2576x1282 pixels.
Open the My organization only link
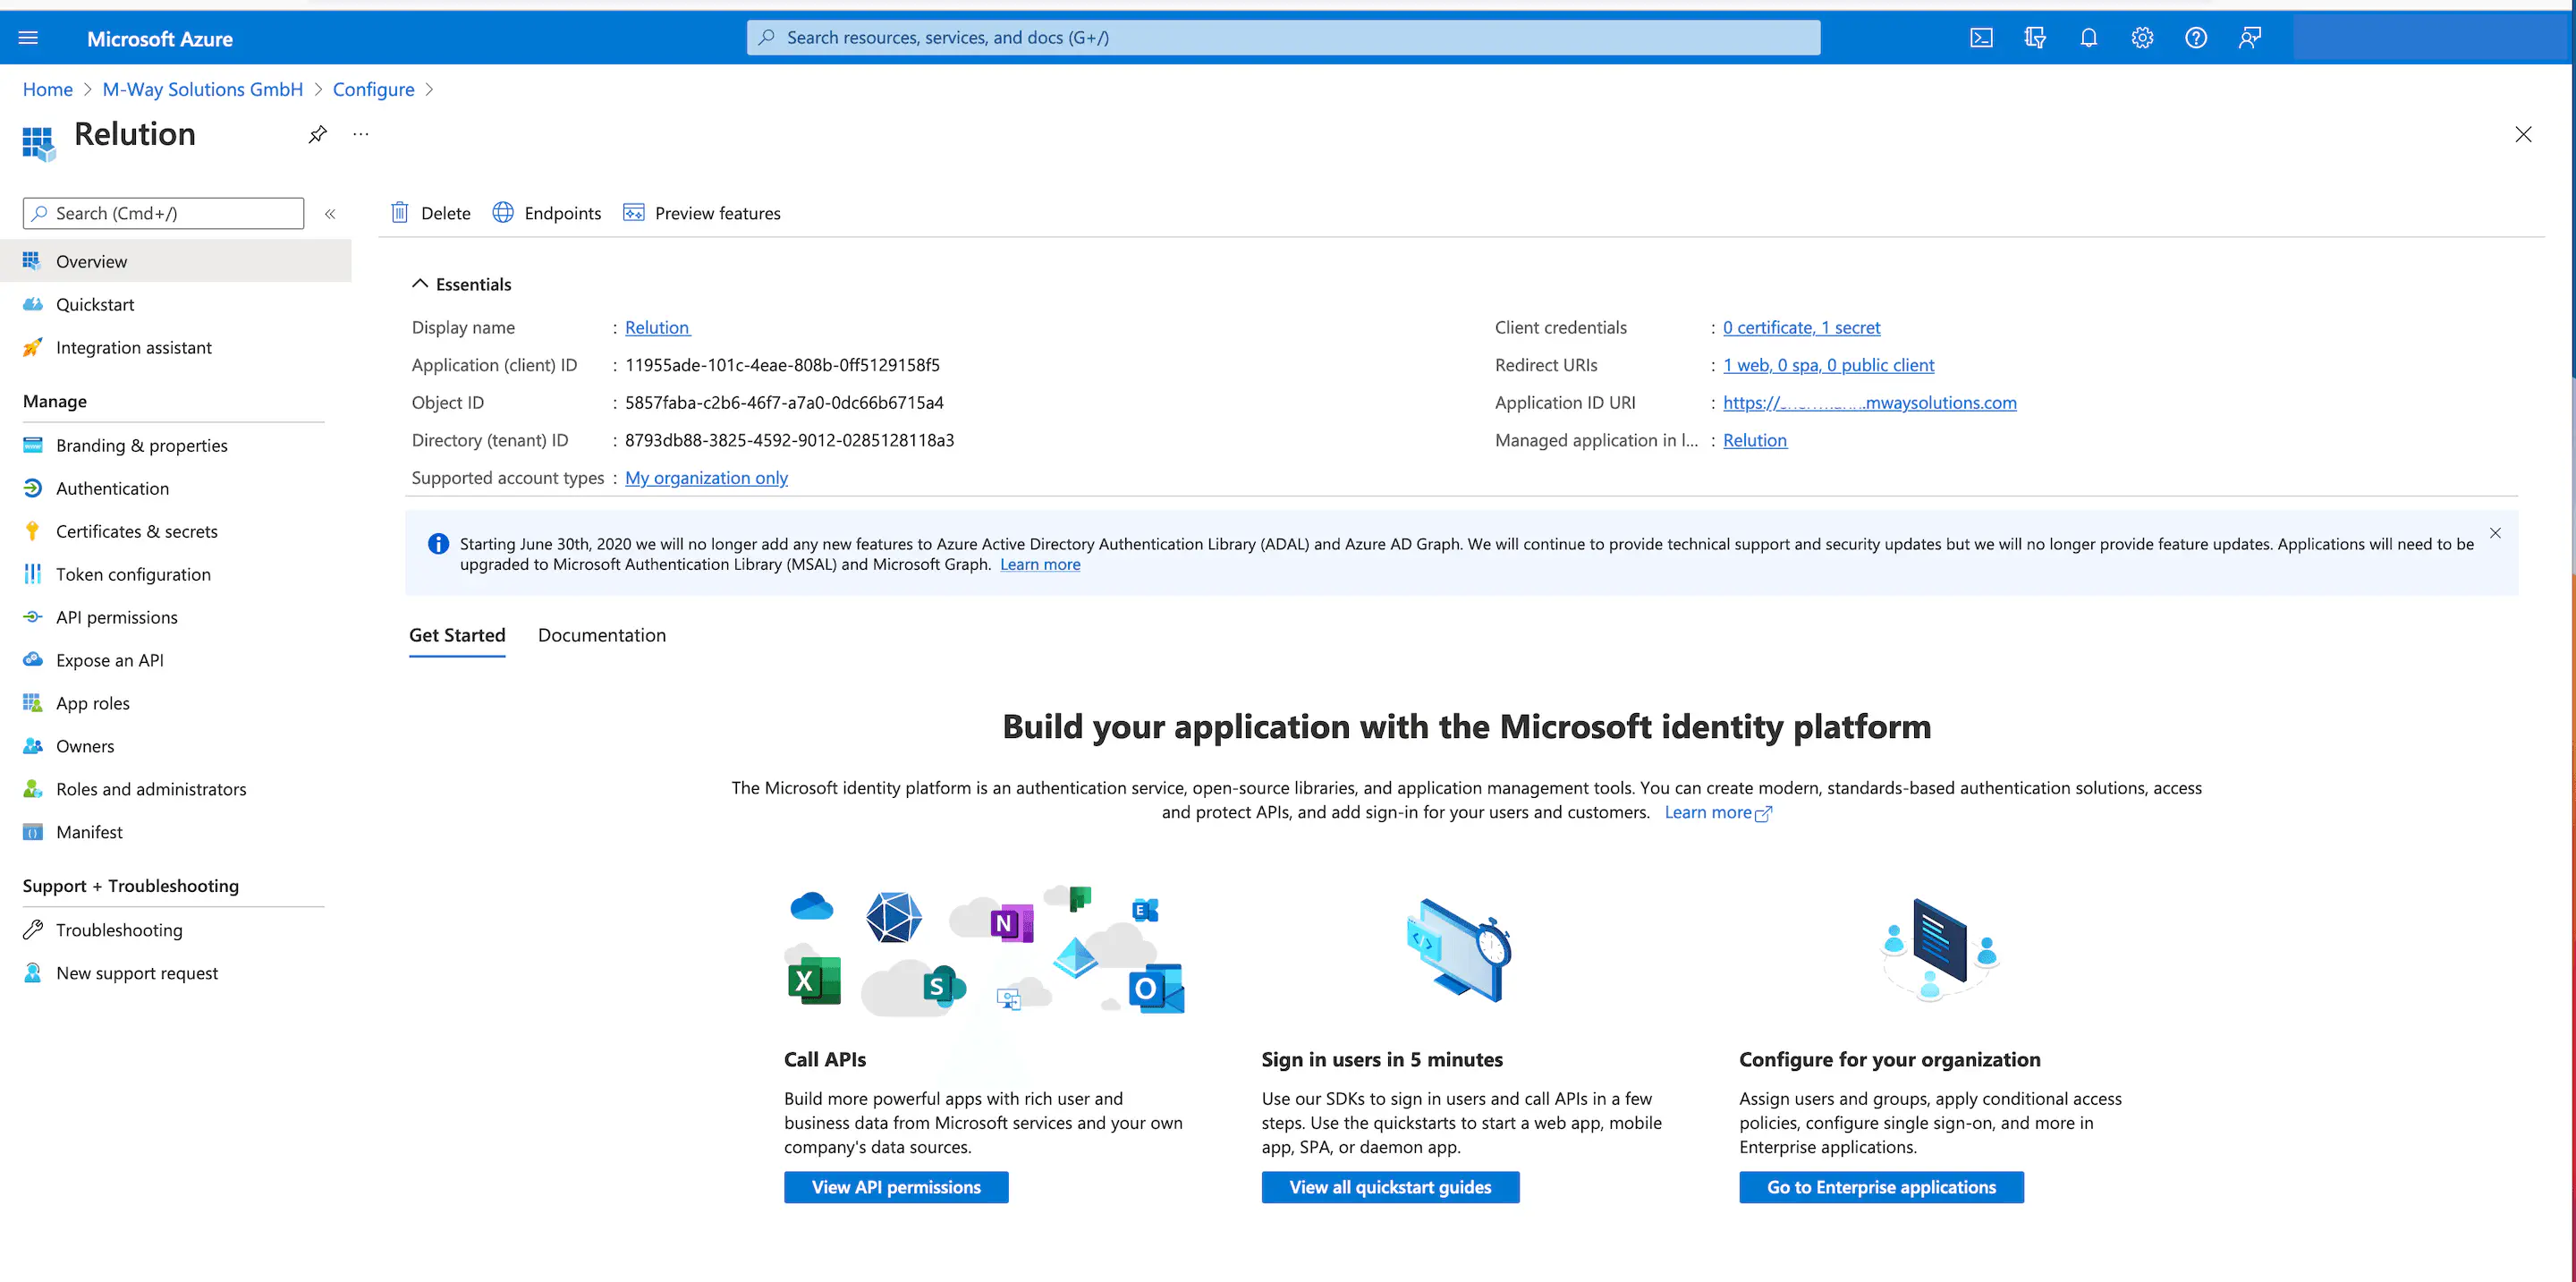706,478
